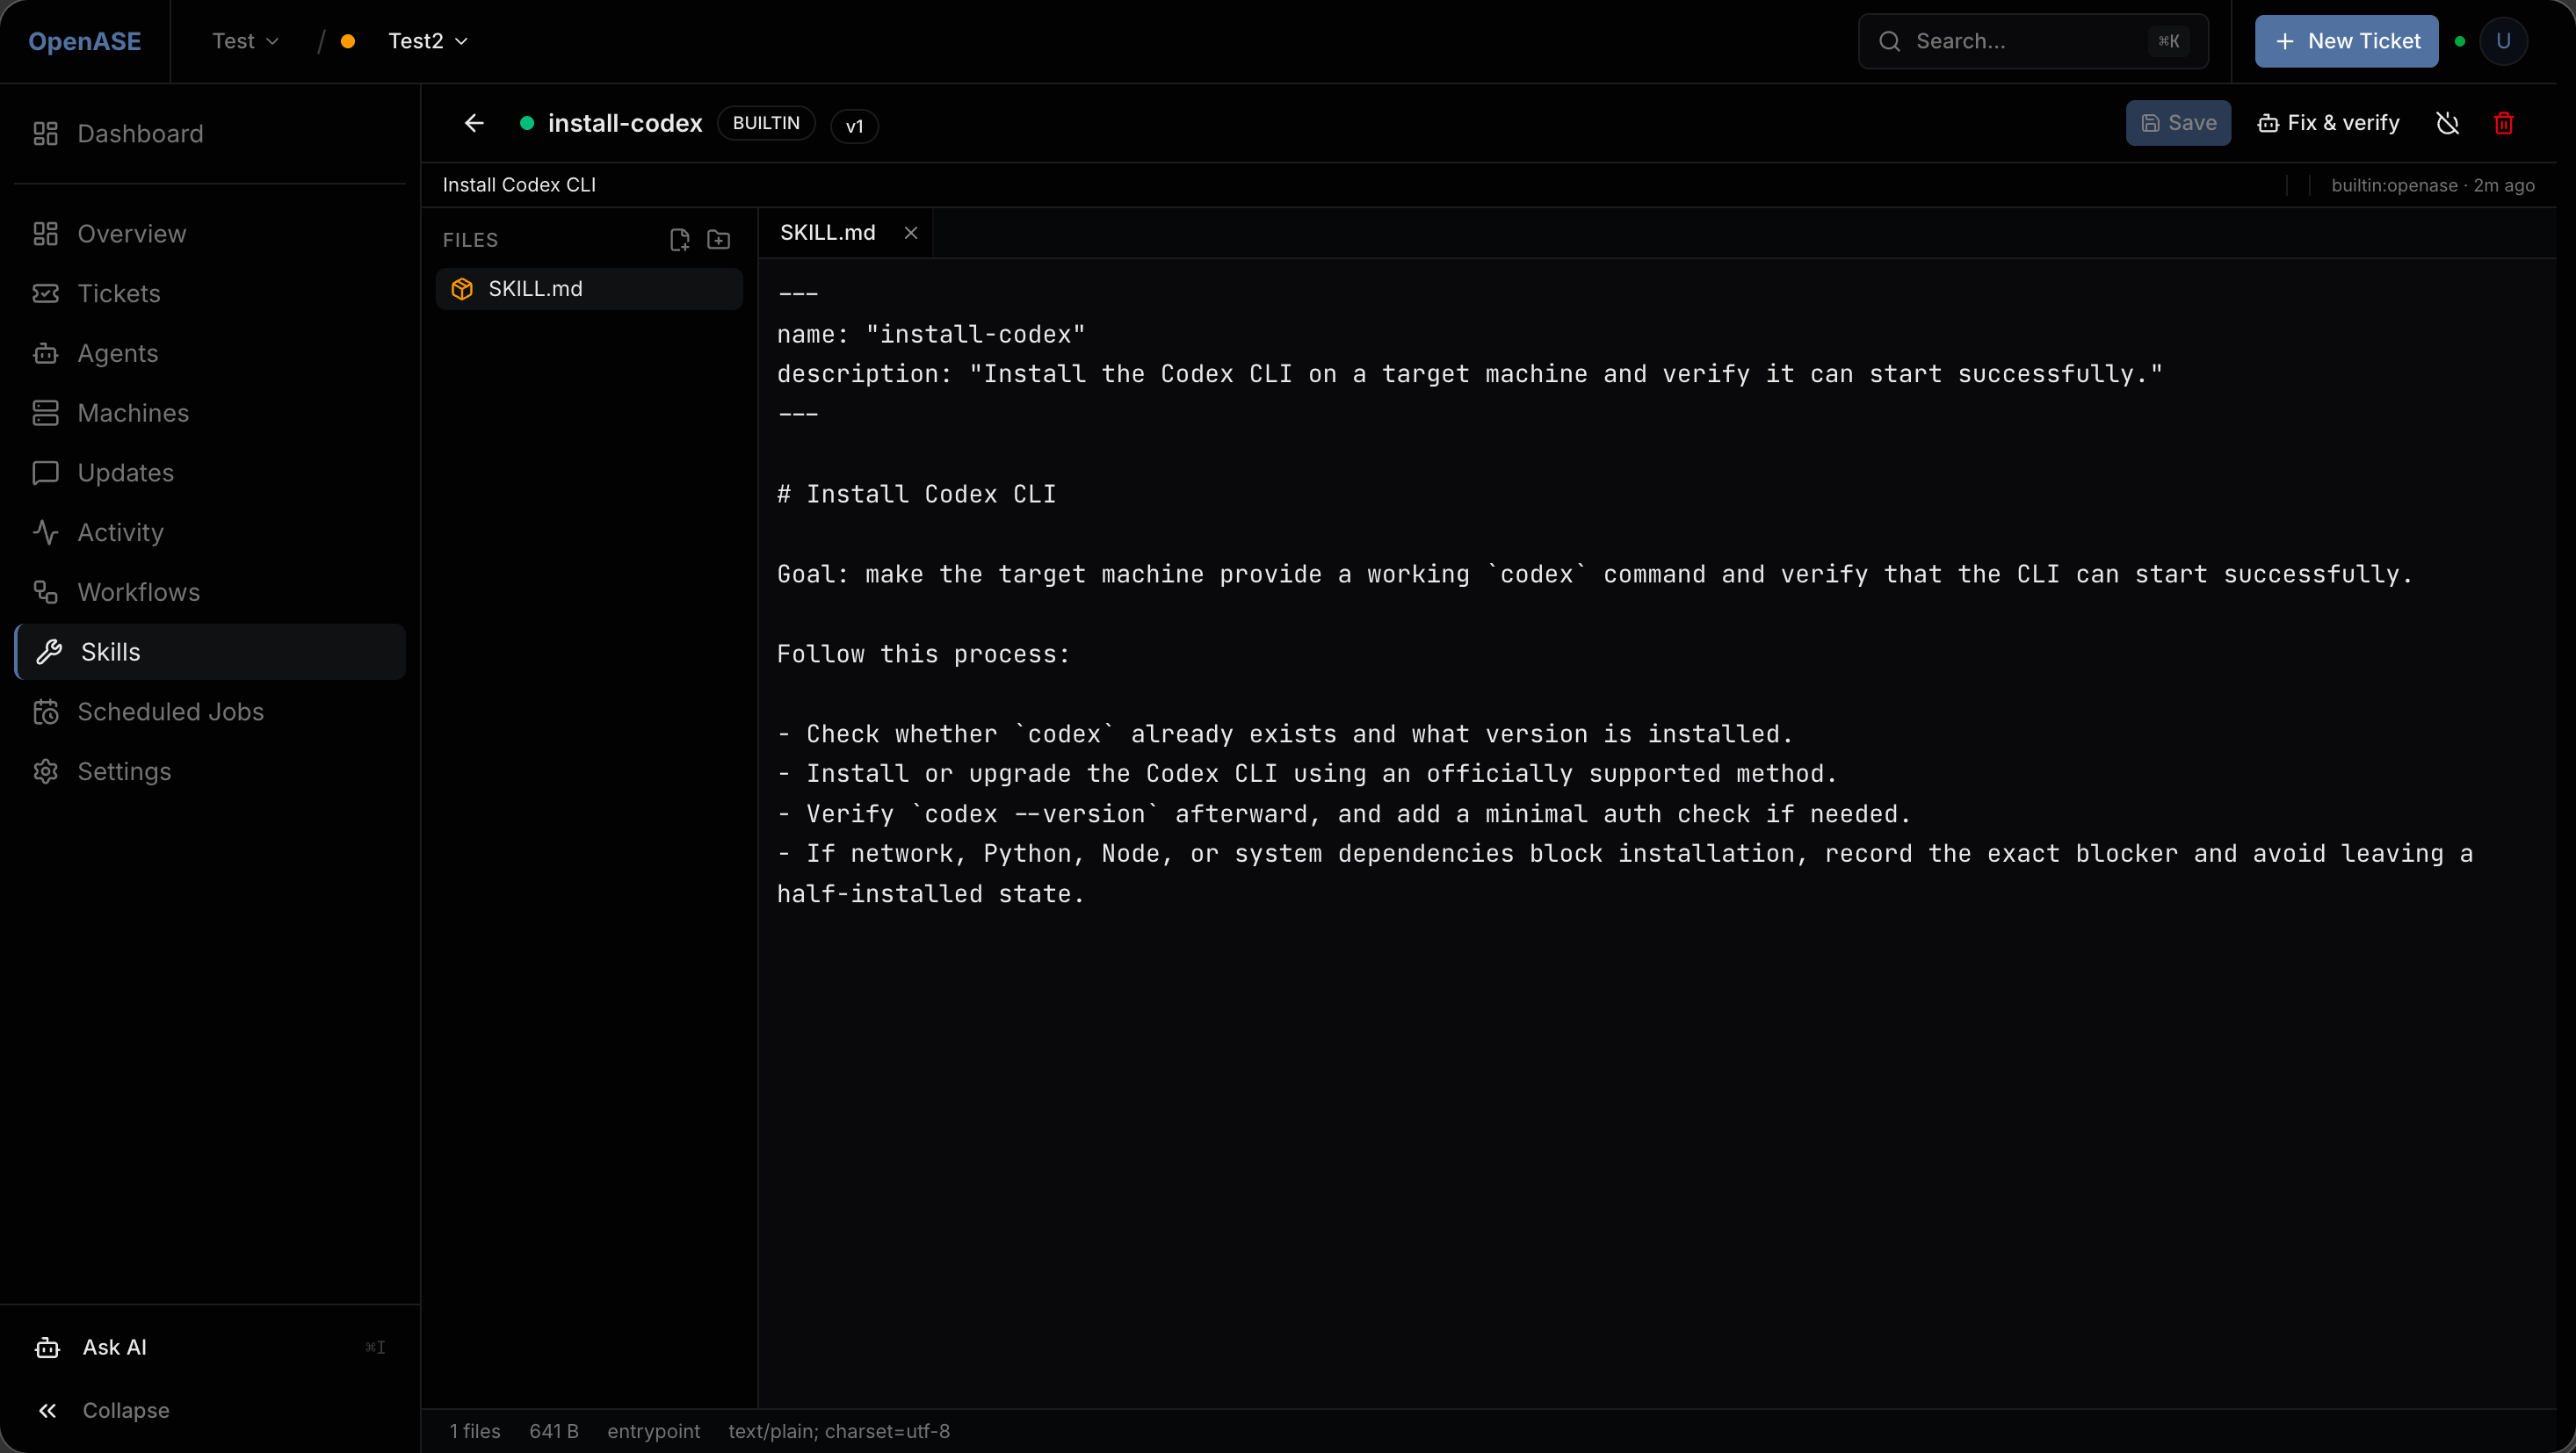Focus the Search field
The image size is (2576, 1453).
pyautogui.click(x=2033, y=41)
